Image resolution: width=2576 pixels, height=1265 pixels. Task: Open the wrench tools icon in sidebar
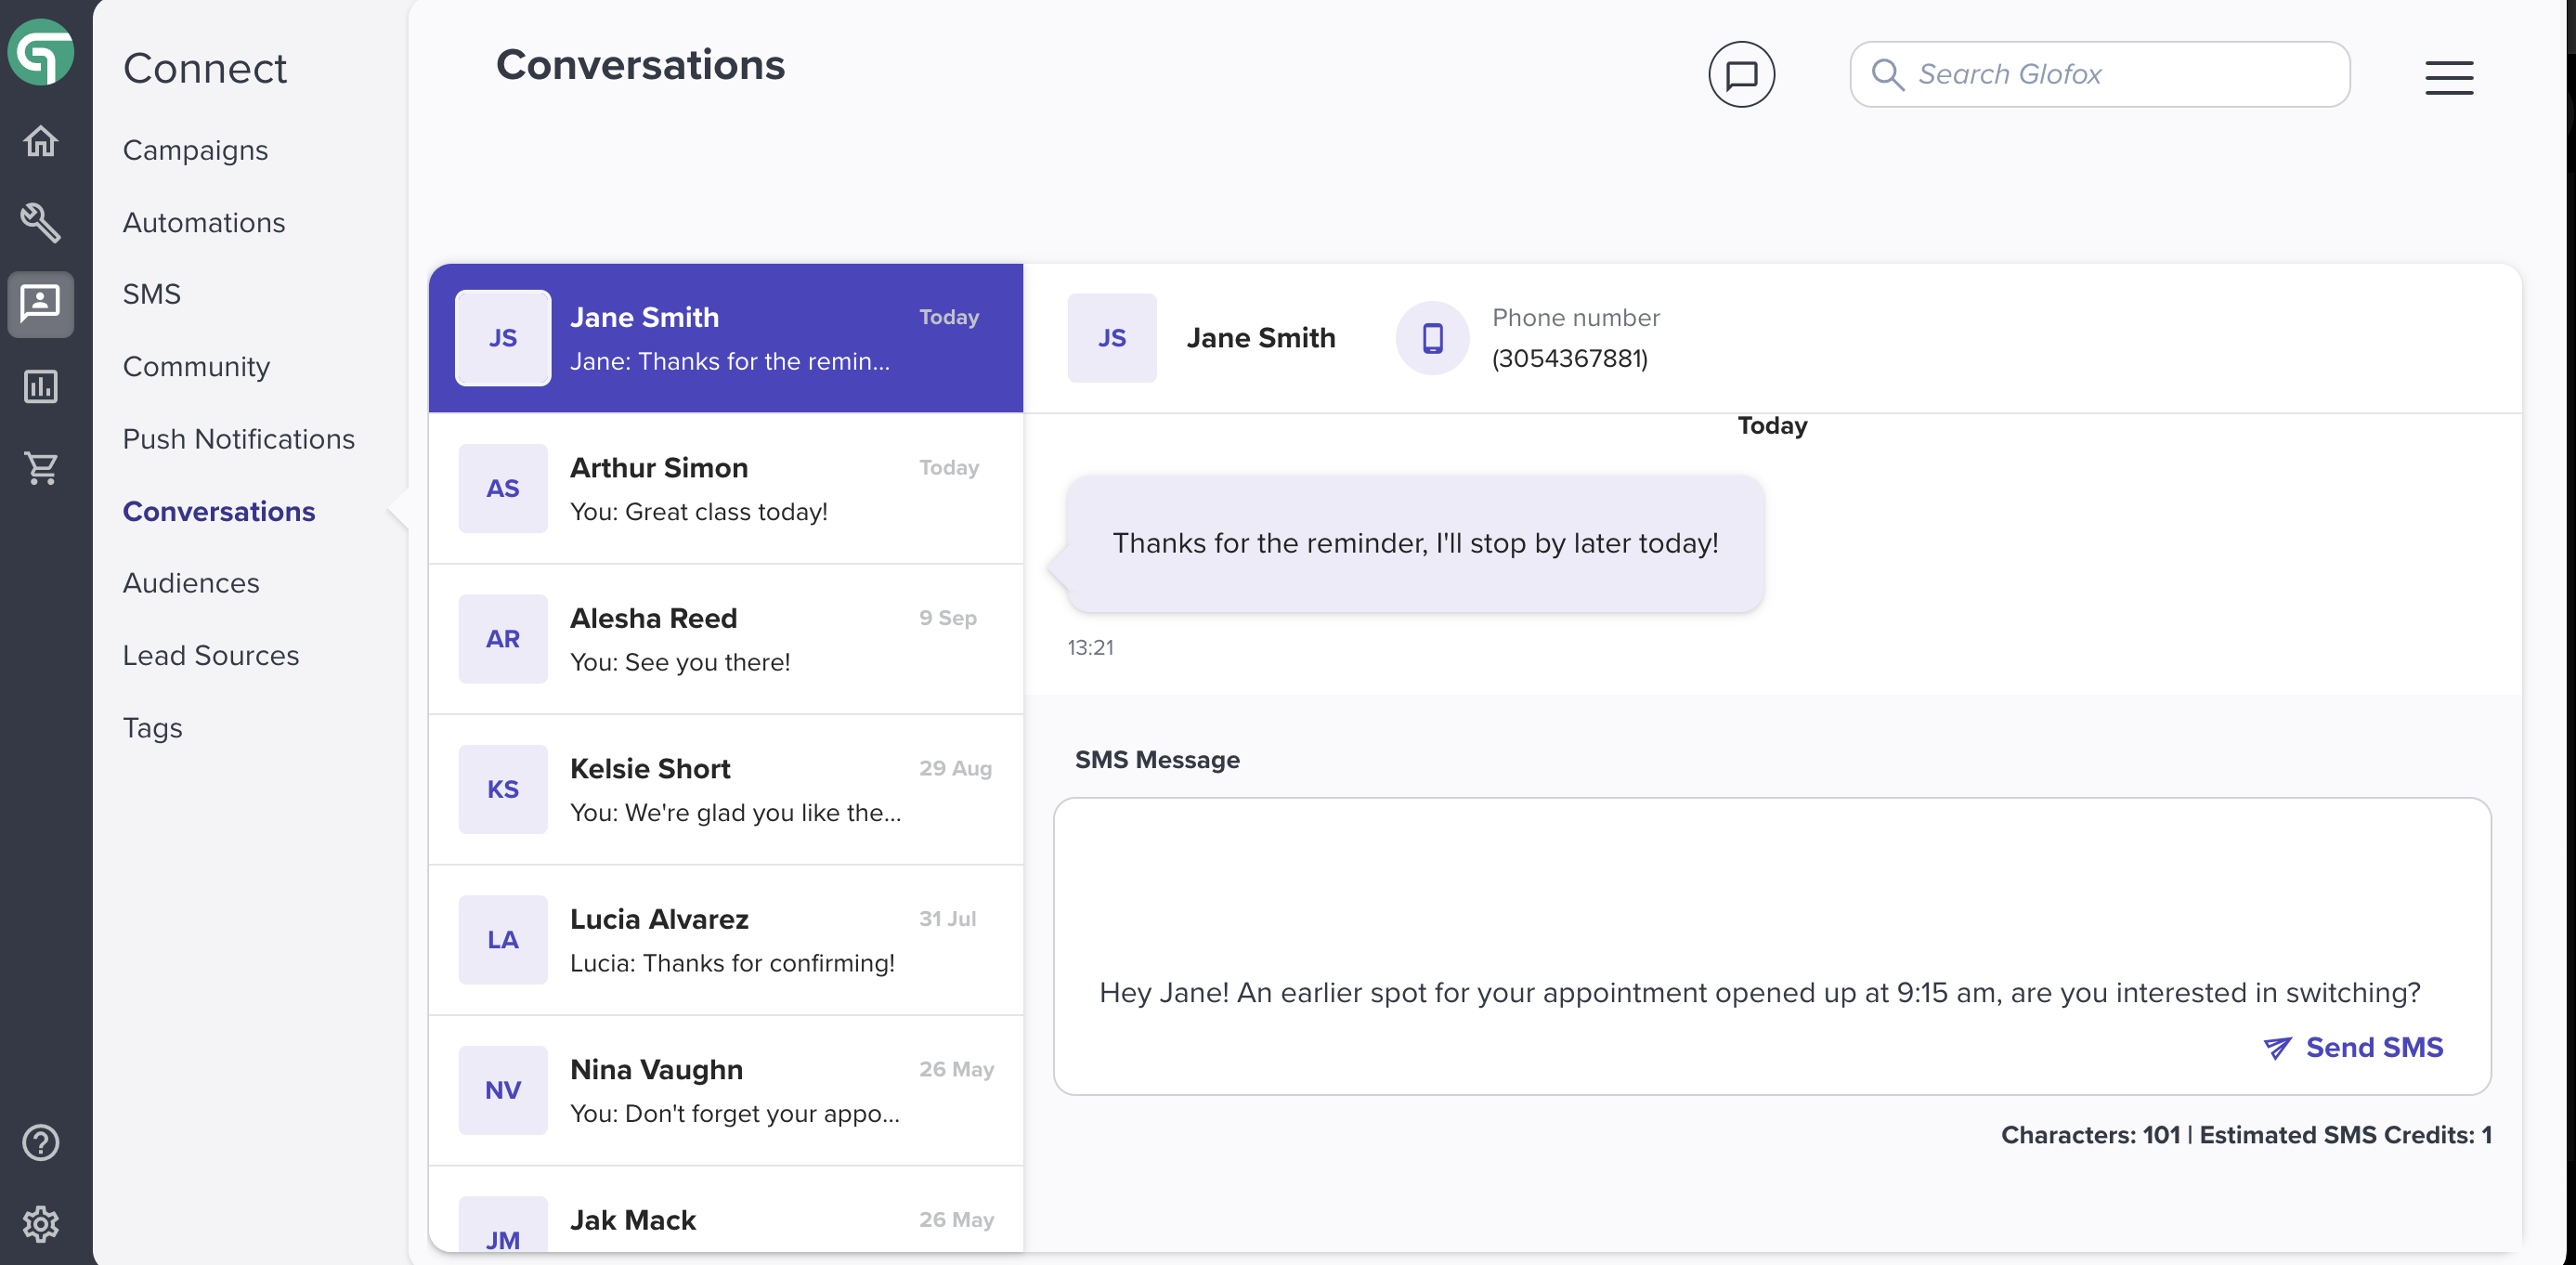[x=41, y=222]
